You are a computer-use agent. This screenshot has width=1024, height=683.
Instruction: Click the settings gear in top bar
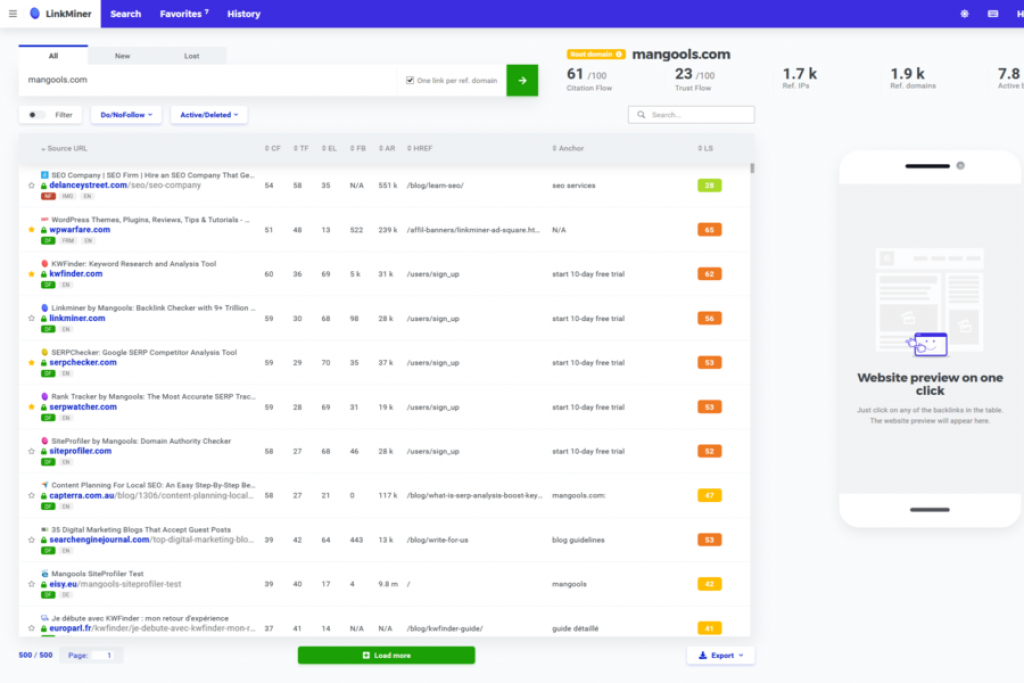click(964, 14)
